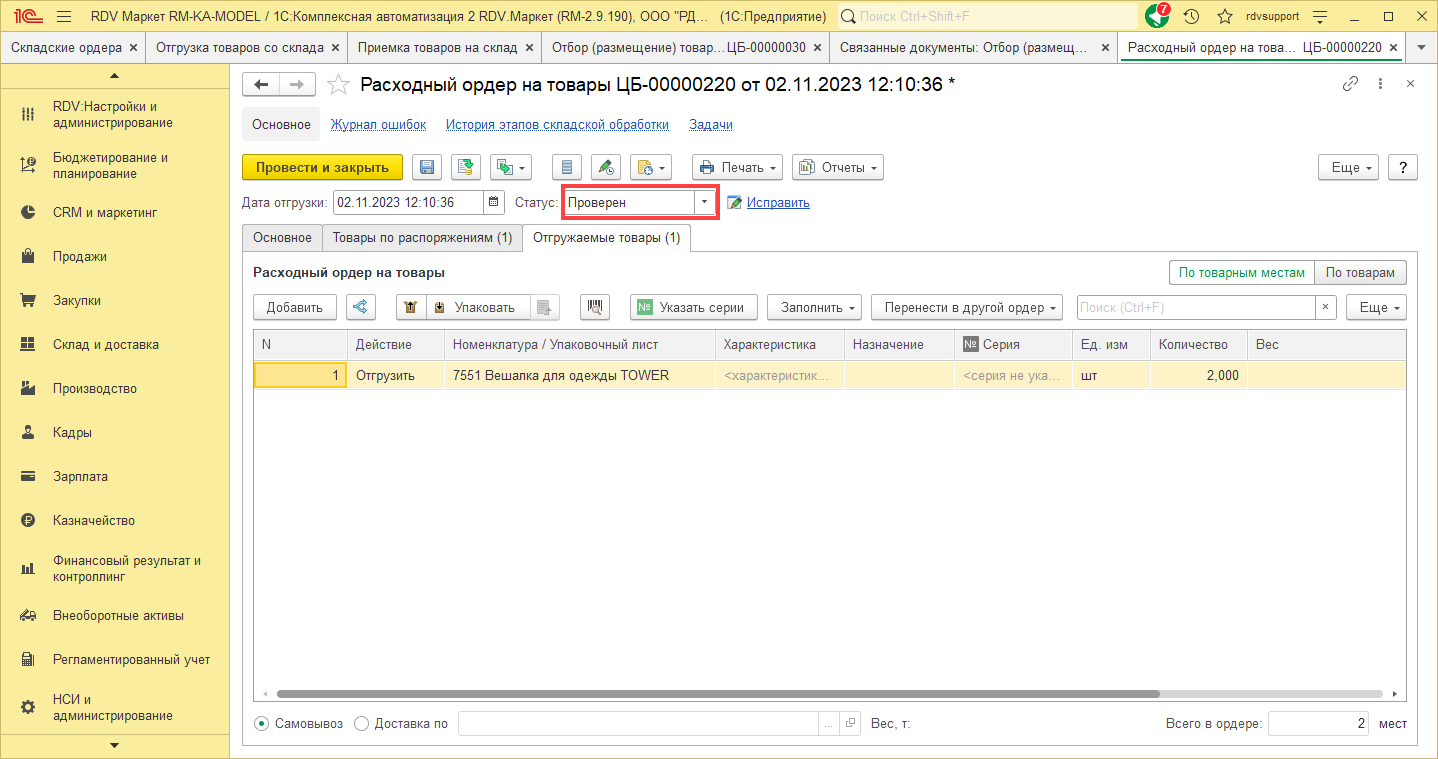Click the Провести и закрыть button
1438x759 pixels.
[322, 167]
